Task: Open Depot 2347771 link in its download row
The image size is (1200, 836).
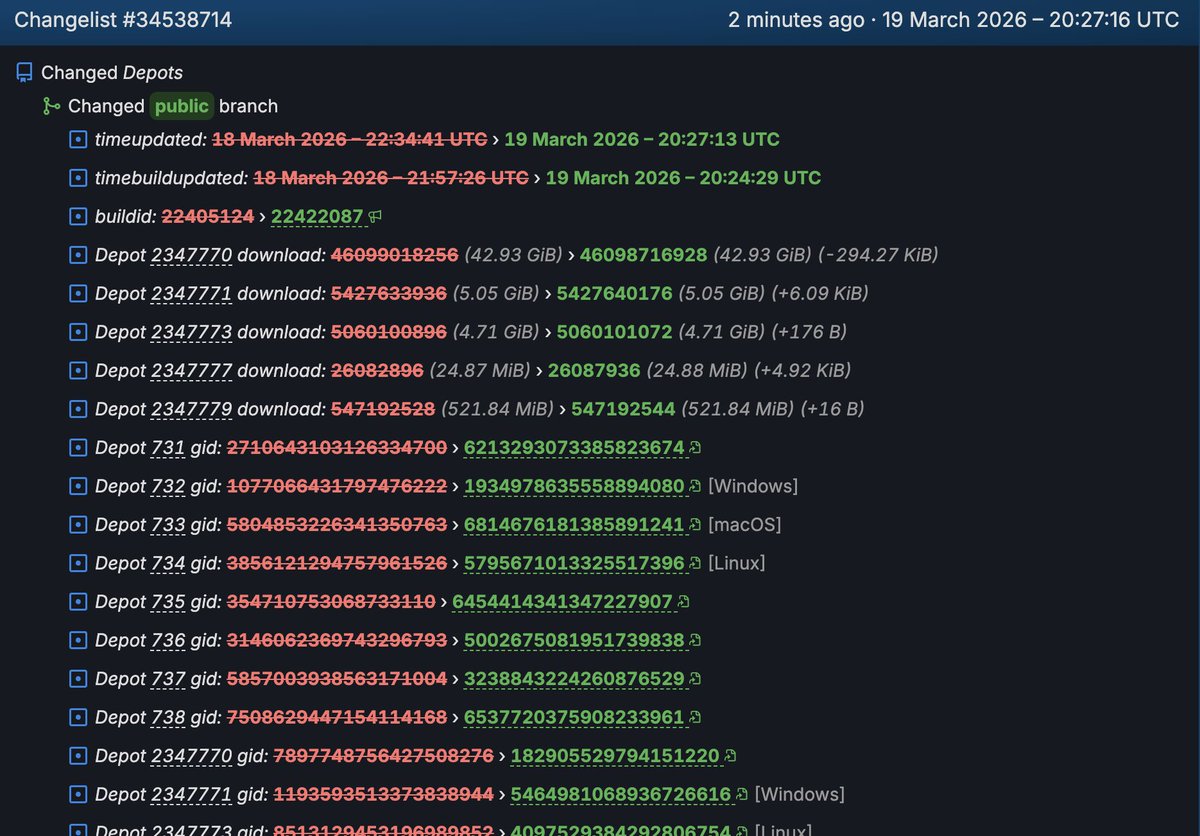Action: 192,293
